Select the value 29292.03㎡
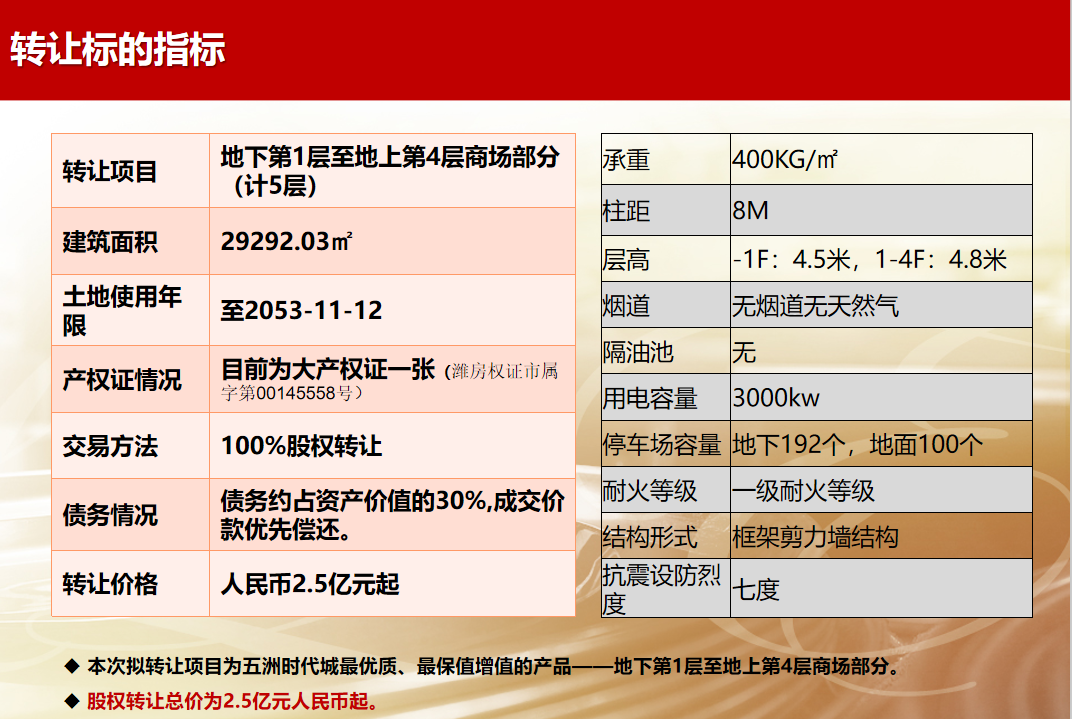Image resolution: width=1072 pixels, height=719 pixels. [x=286, y=241]
